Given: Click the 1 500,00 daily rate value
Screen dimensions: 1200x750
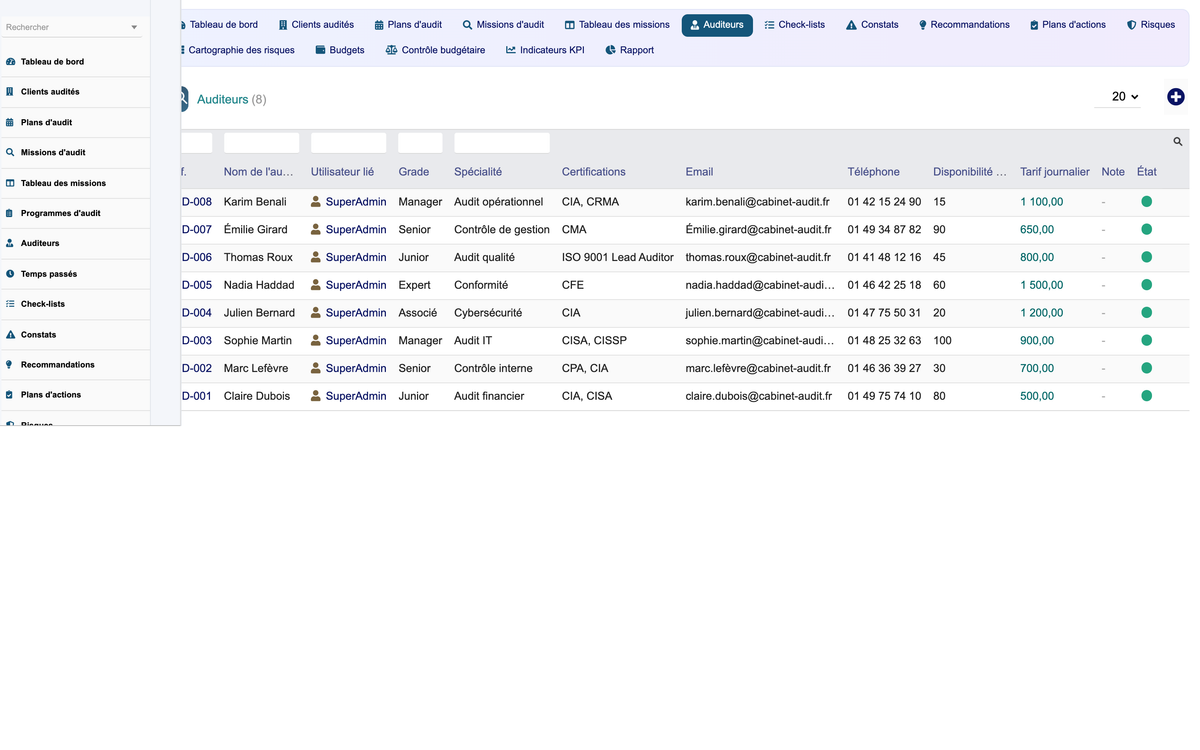Looking at the screenshot, I should tap(1042, 285).
